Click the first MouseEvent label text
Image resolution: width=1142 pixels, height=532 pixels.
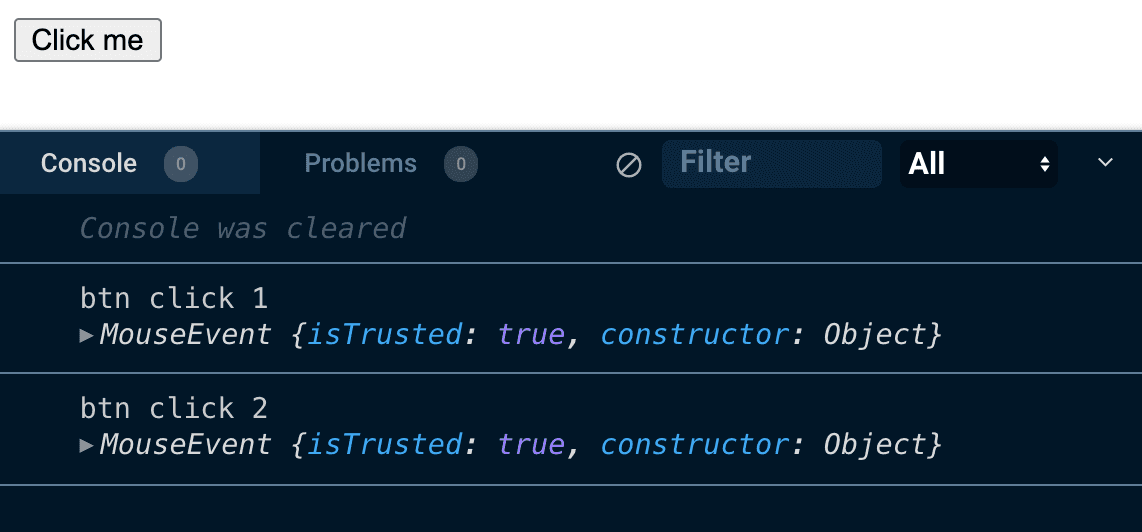click(185, 334)
